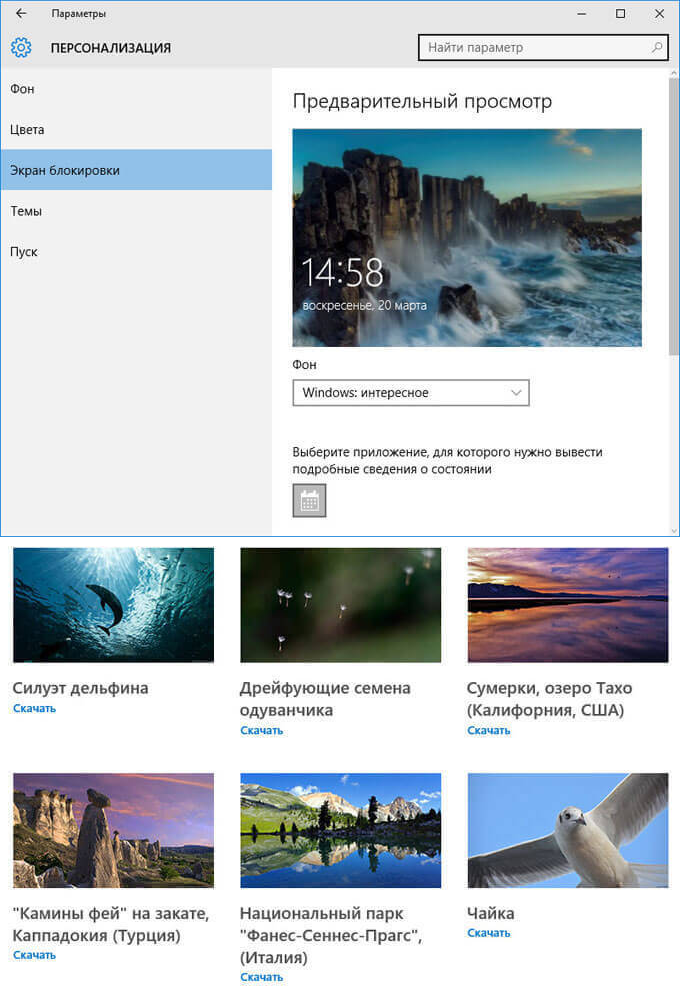Click the back arrow in title bar
Image resolution: width=680 pixels, height=988 pixels.
[21, 14]
